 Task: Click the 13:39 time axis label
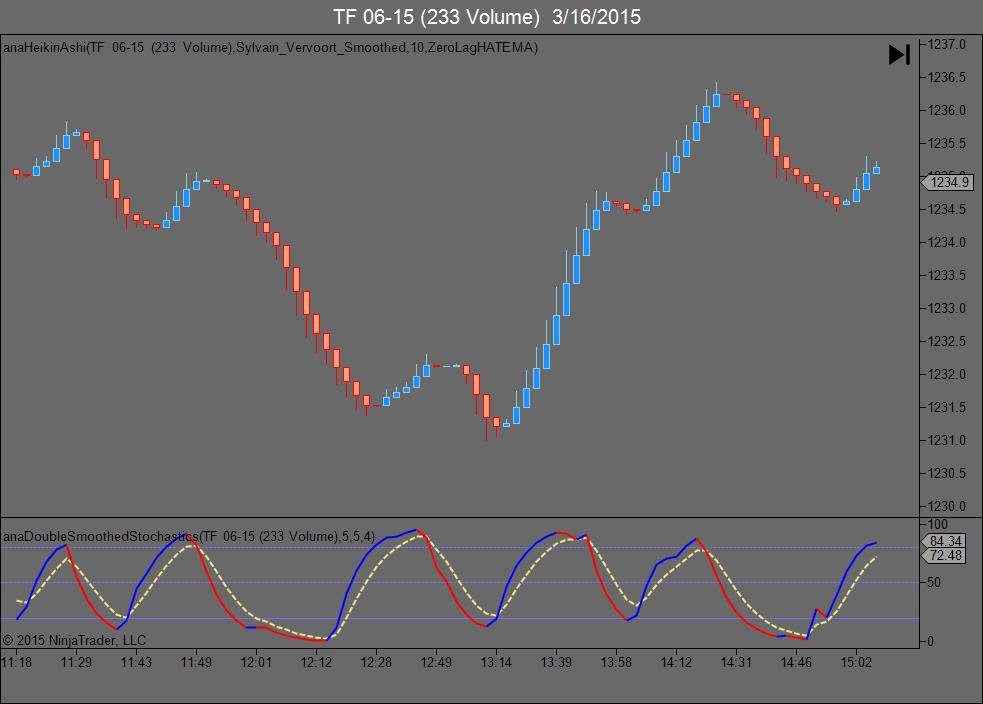[x=556, y=663]
